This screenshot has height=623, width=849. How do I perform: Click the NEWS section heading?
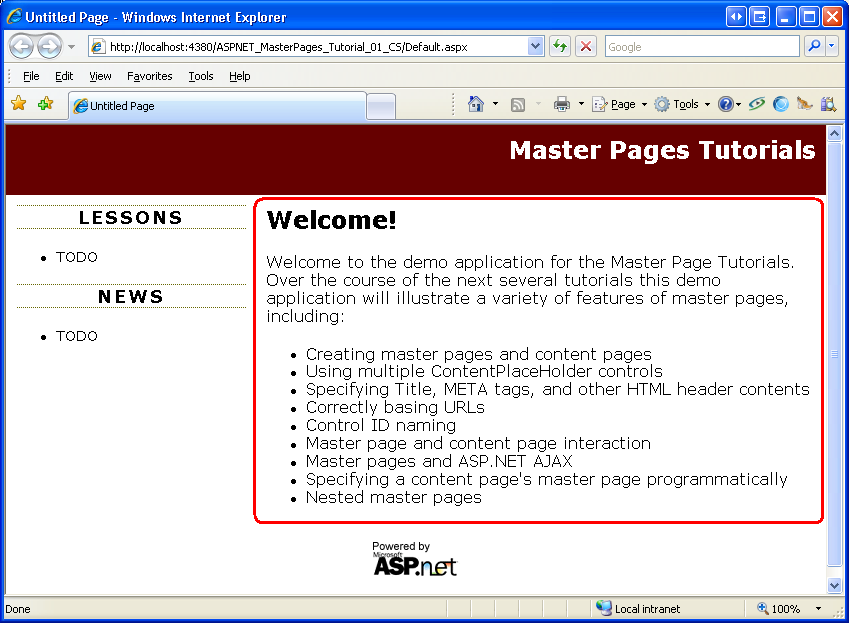[x=130, y=297]
